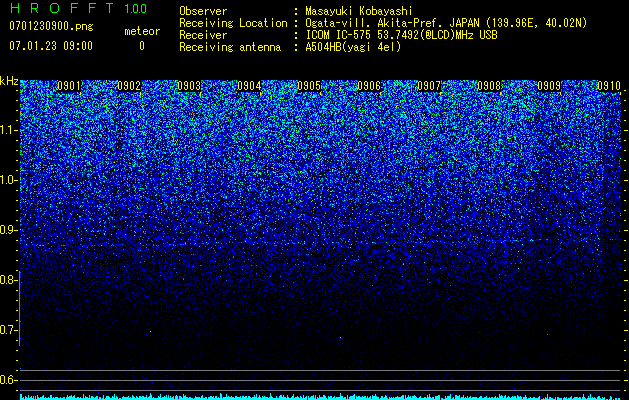Select the A504HB(yagi 4el) antenna text
This screenshot has height=400, width=629.
353,47
